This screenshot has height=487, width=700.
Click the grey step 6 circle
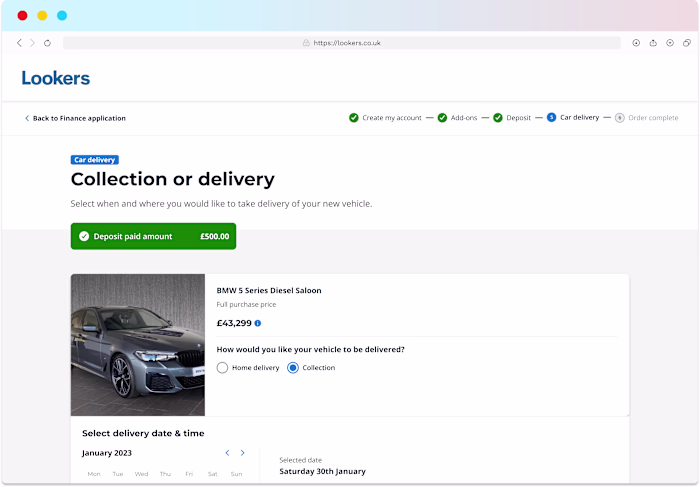pos(620,118)
